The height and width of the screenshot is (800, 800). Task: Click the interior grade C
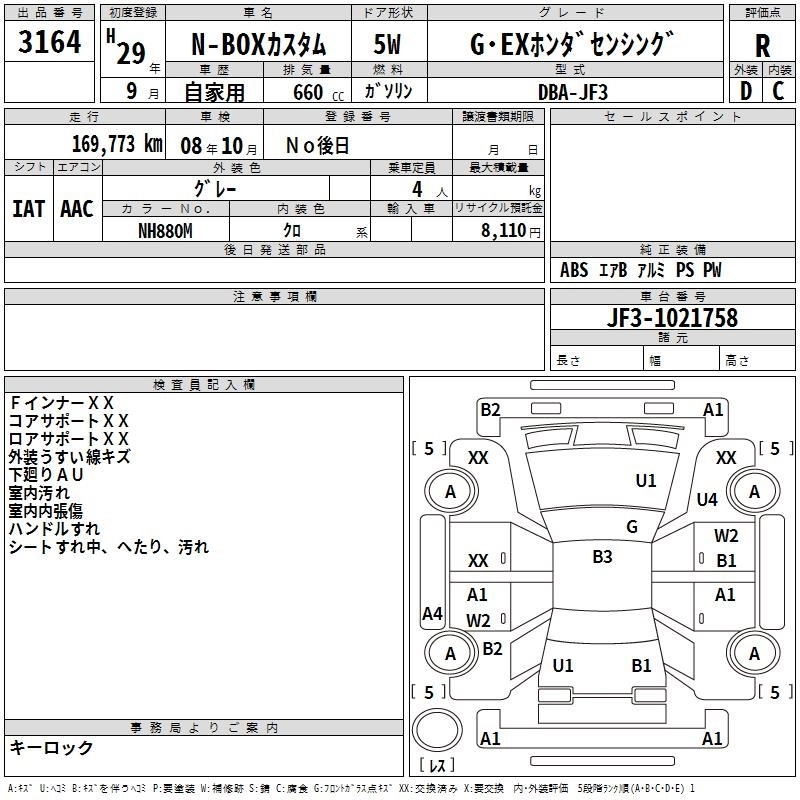[778, 91]
